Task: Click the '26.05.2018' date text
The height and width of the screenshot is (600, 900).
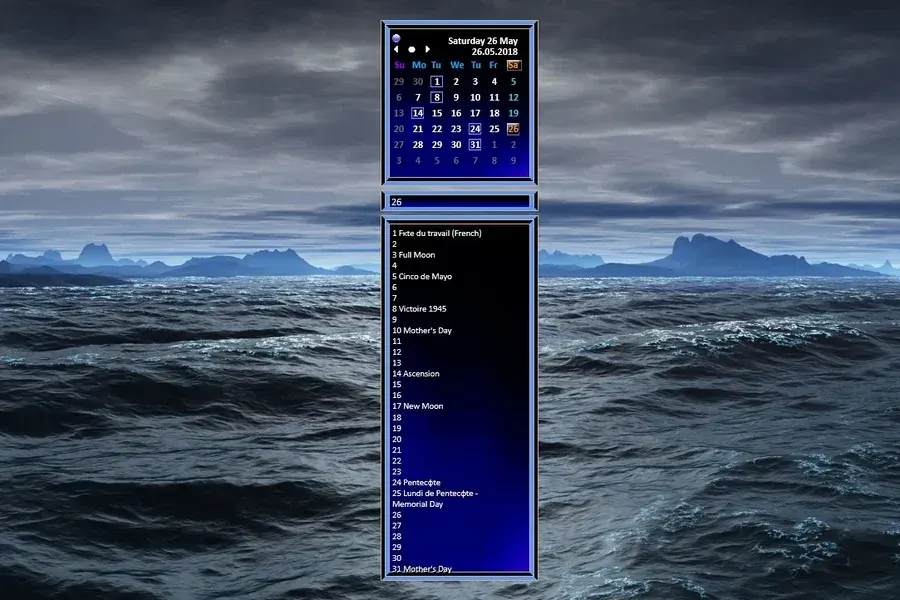Action: click(495, 52)
